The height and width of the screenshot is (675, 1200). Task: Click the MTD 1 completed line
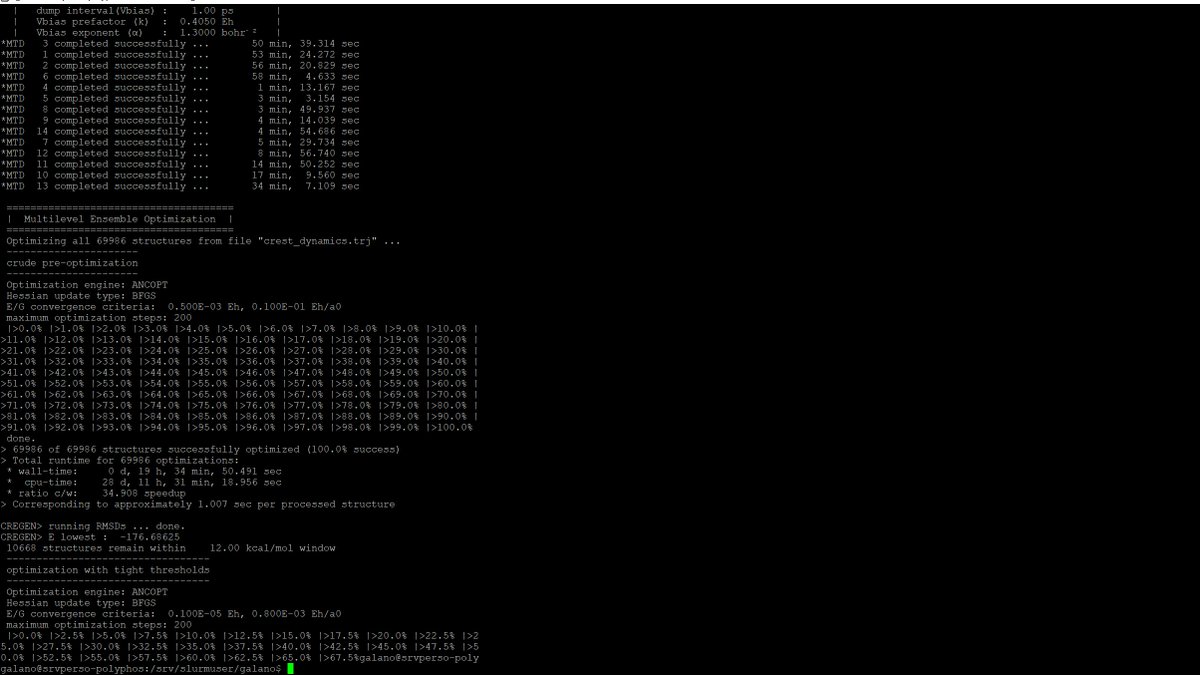coord(180,54)
